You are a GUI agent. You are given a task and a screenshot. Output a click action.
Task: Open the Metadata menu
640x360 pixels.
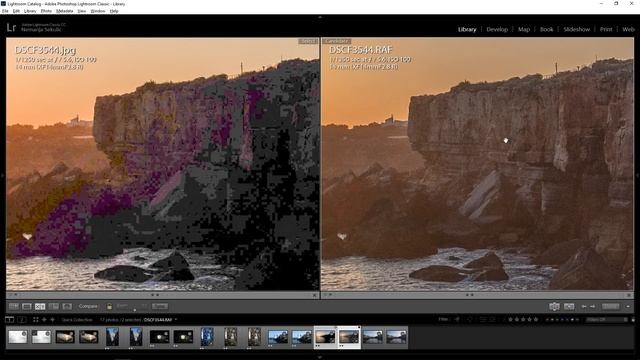[x=64, y=11]
